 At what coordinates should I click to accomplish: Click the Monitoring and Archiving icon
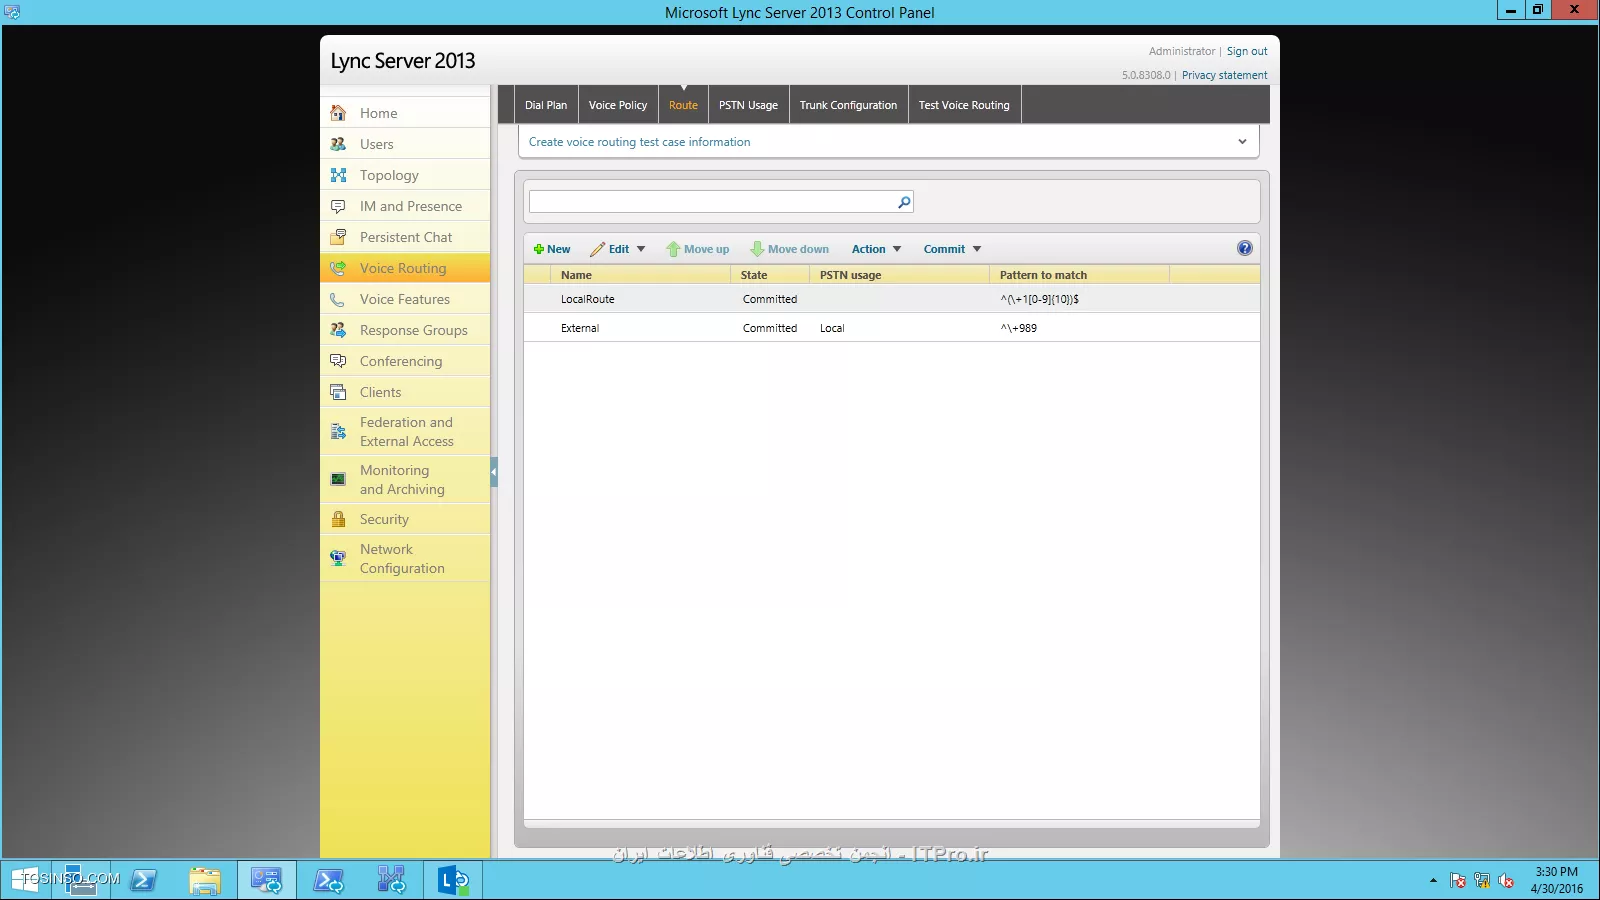[338, 479]
